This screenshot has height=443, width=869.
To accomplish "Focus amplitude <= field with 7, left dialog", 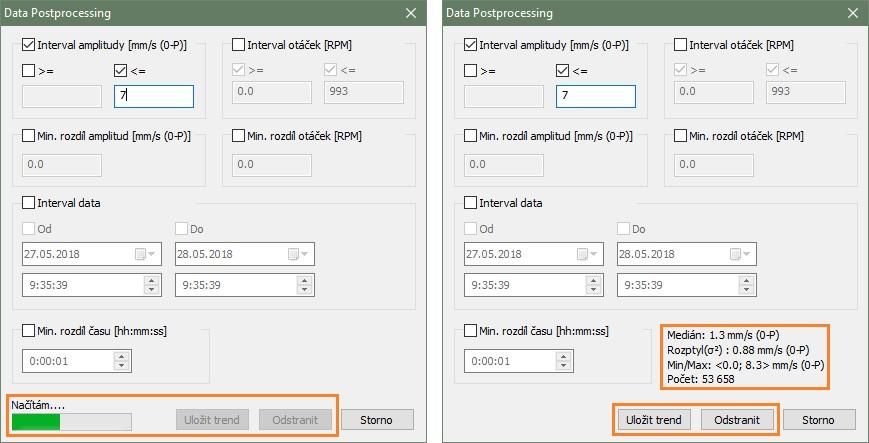I will [x=154, y=96].
